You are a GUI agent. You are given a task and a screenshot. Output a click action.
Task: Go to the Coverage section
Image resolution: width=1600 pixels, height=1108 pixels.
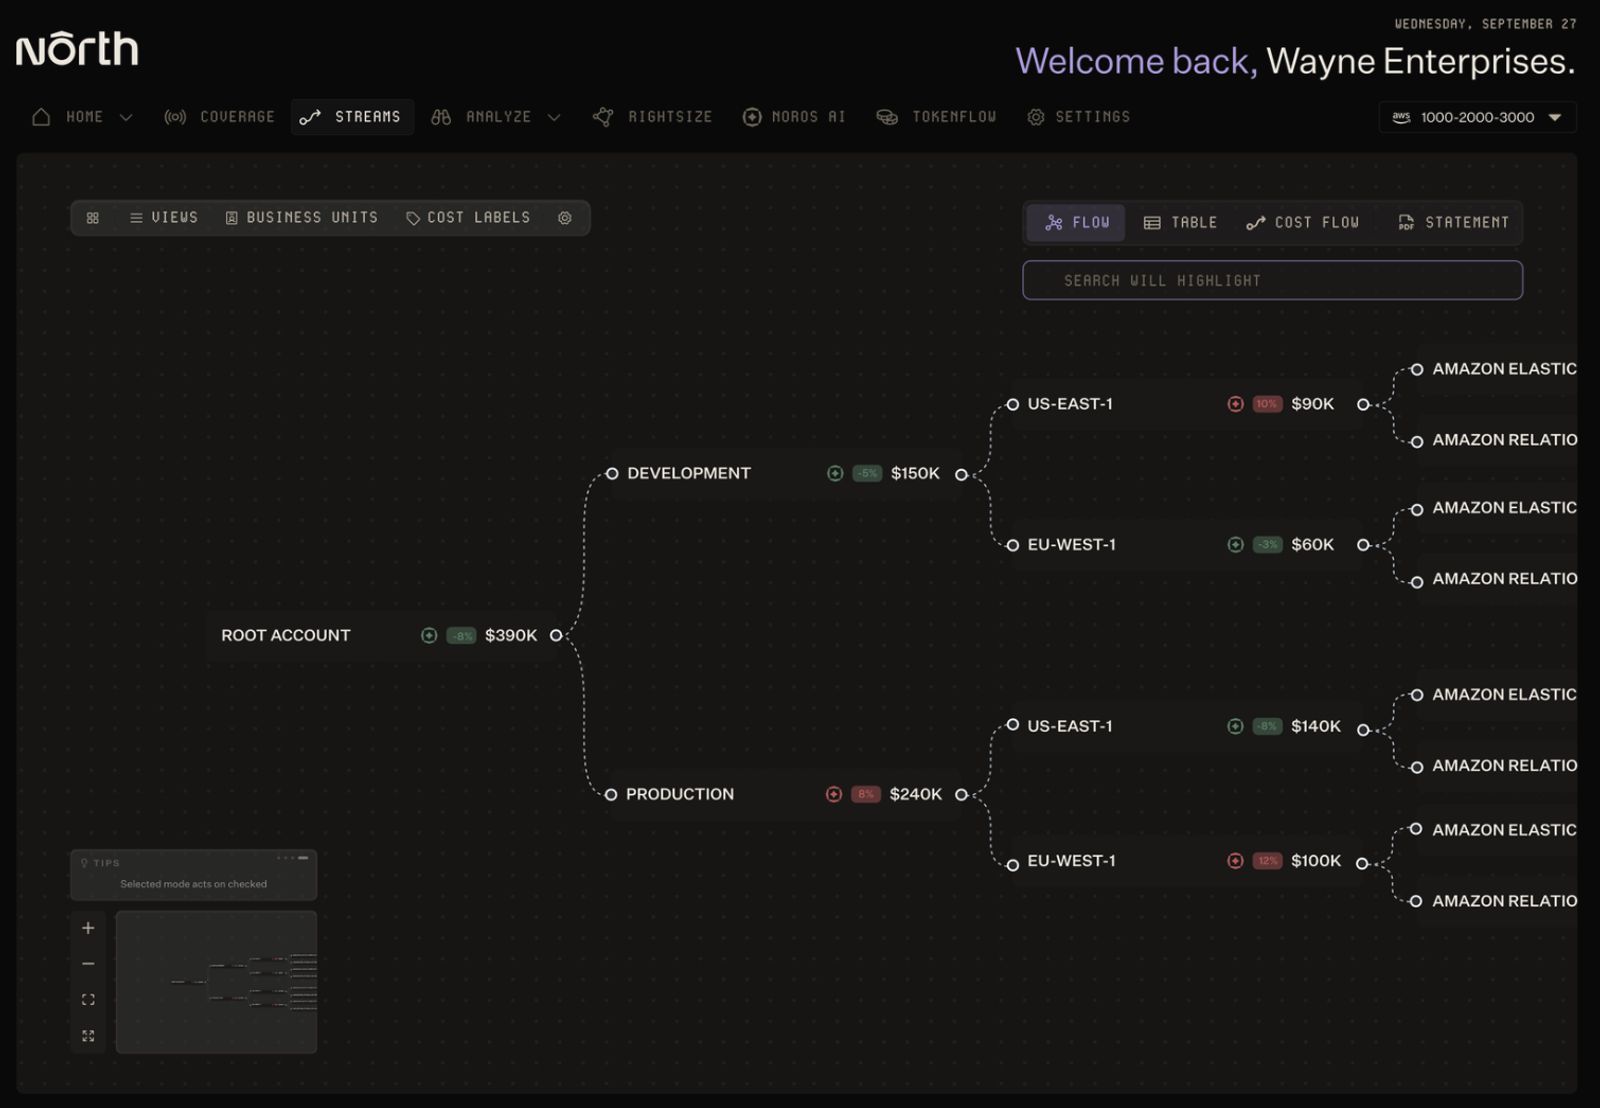click(x=219, y=117)
